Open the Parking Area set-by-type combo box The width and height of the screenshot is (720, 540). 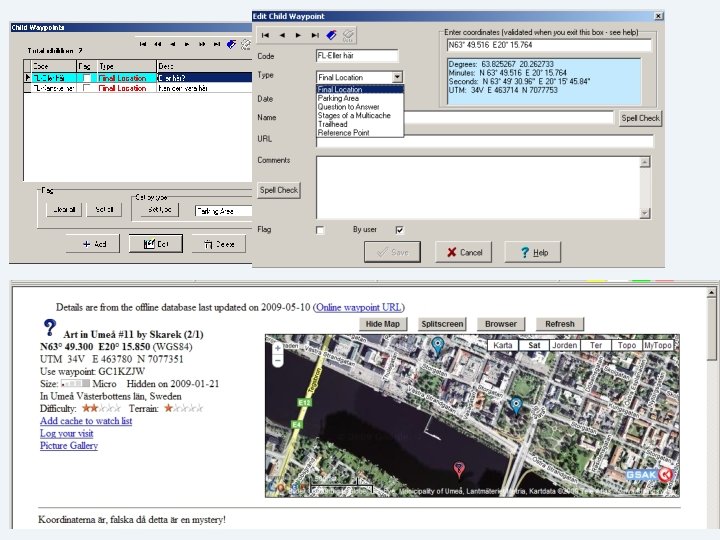pyautogui.click(x=224, y=211)
